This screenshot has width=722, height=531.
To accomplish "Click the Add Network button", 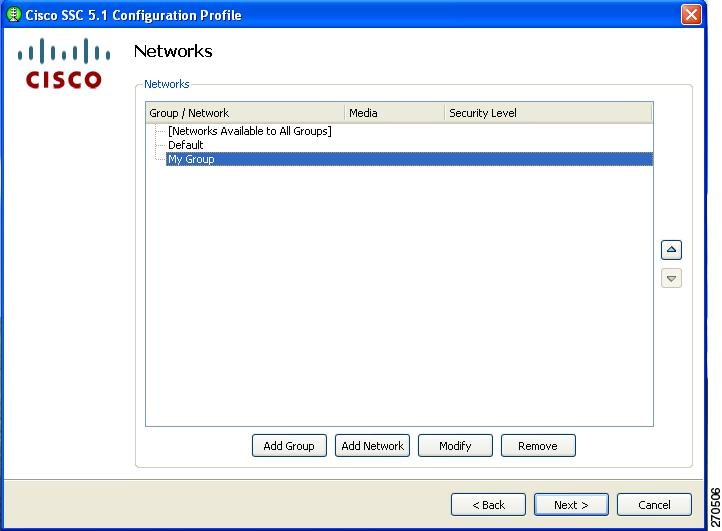I will click(372, 446).
